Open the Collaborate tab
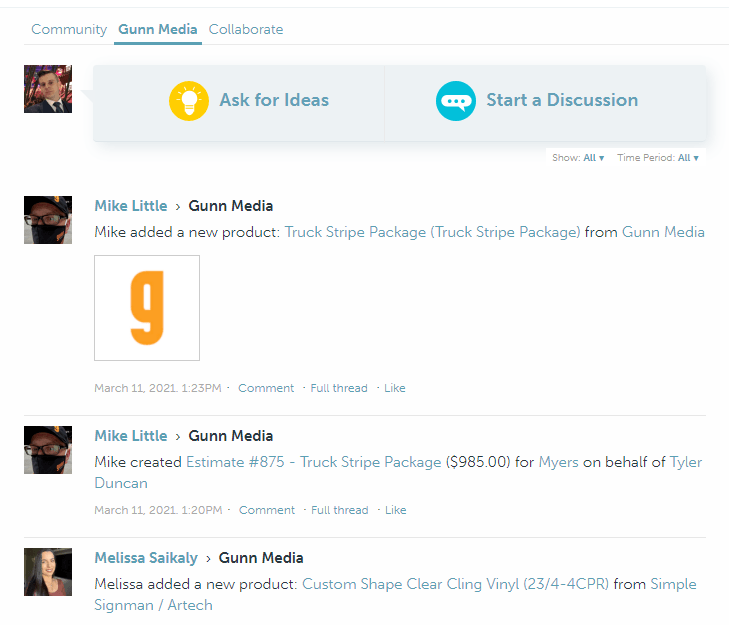Screen dimensions: 729x625 click(245, 29)
